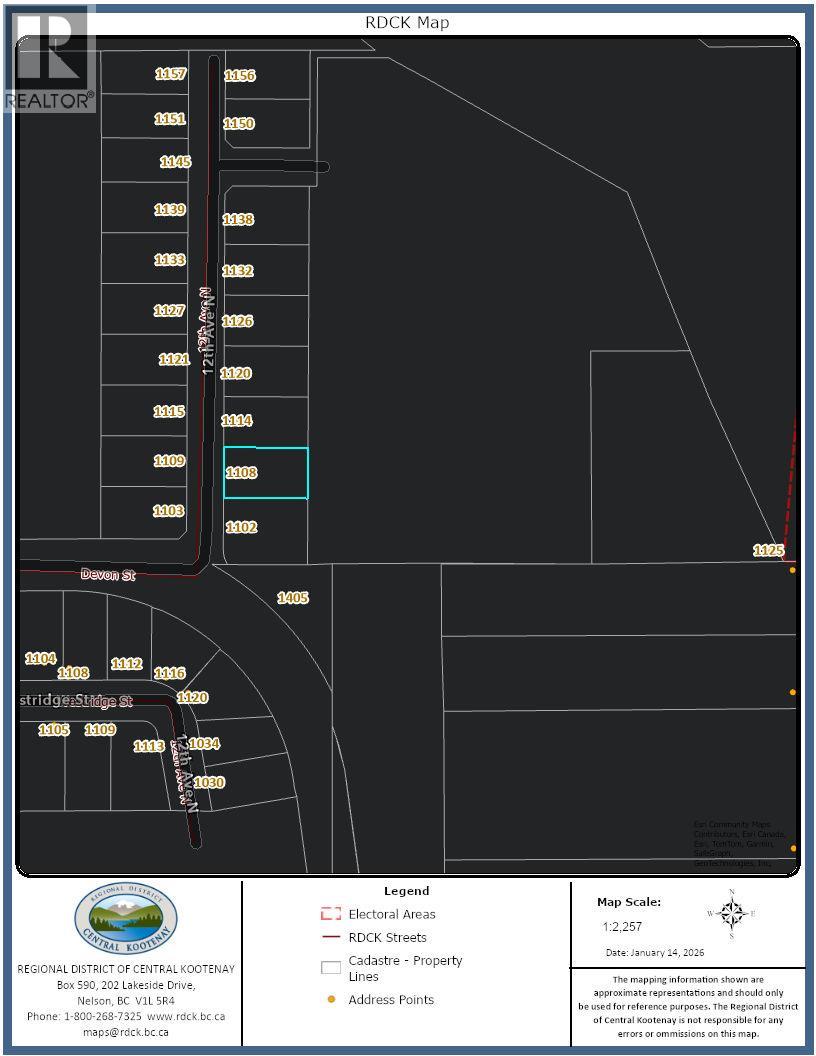The width and height of the screenshot is (816, 1056).
Task: Click the Regional District Central Kootenay logo
Action: (126, 918)
